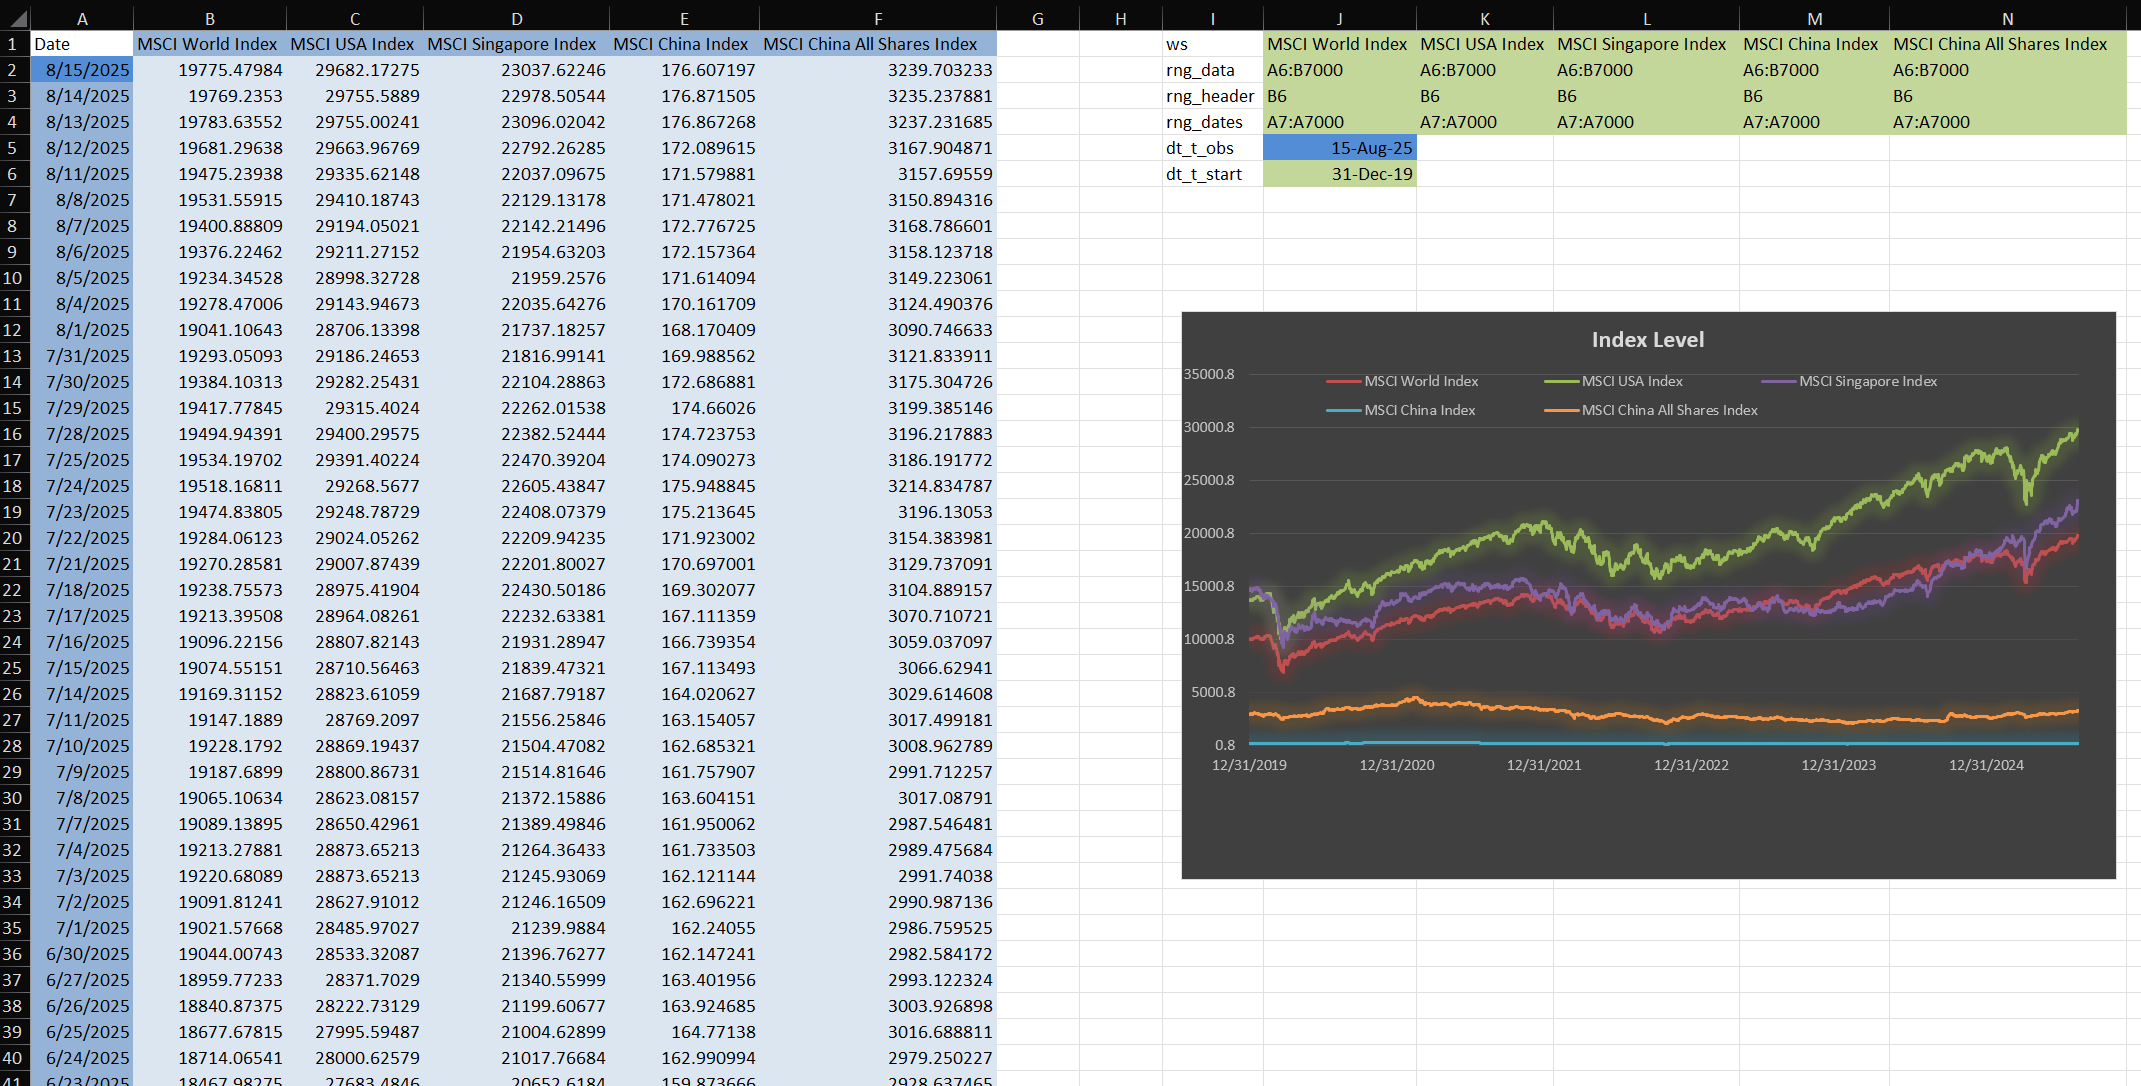2141x1086 pixels.
Task: Select column B header
Action: click(210, 18)
